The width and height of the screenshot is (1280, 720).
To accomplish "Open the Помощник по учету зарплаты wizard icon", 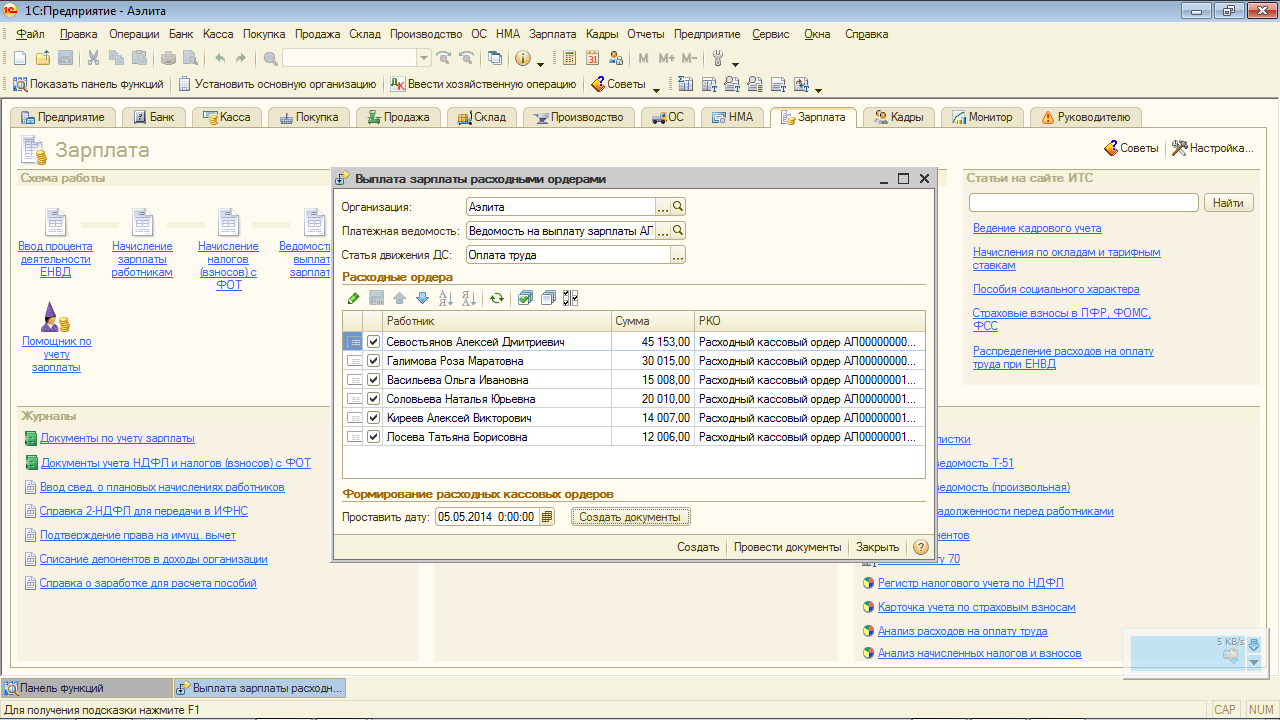I will pos(56,317).
